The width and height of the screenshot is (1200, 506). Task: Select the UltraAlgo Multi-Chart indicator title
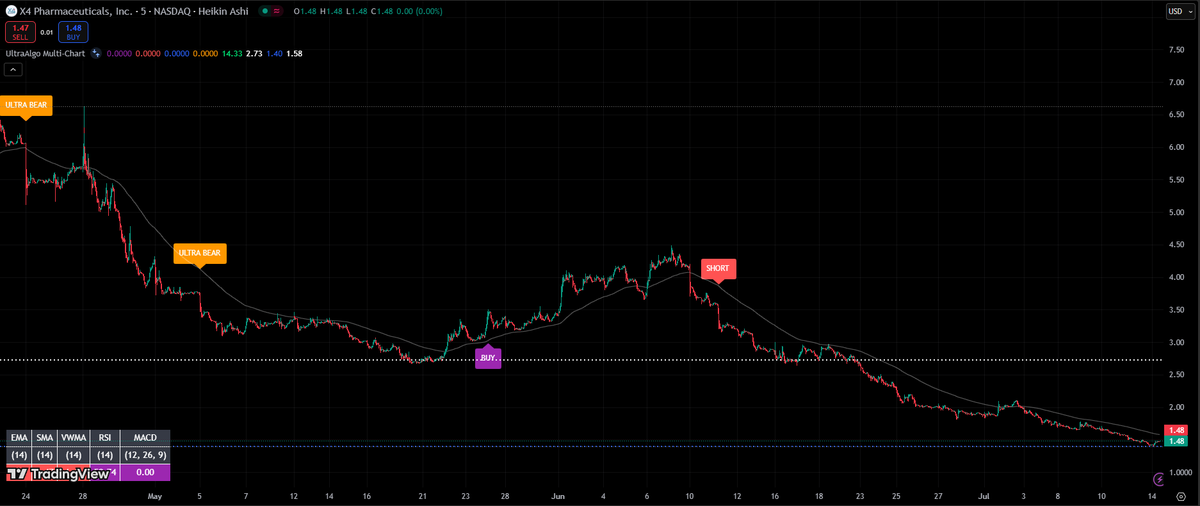coord(45,53)
